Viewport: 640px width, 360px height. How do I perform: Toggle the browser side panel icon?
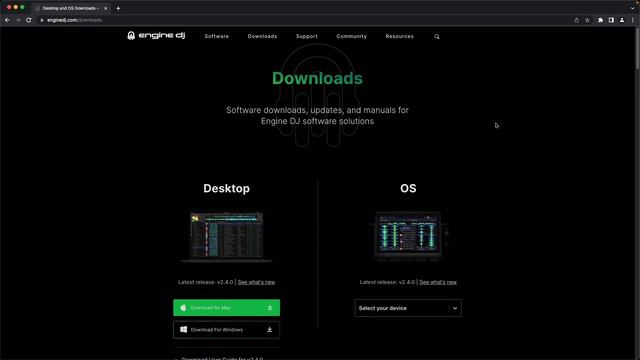pyautogui.click(x=611, y=20)
